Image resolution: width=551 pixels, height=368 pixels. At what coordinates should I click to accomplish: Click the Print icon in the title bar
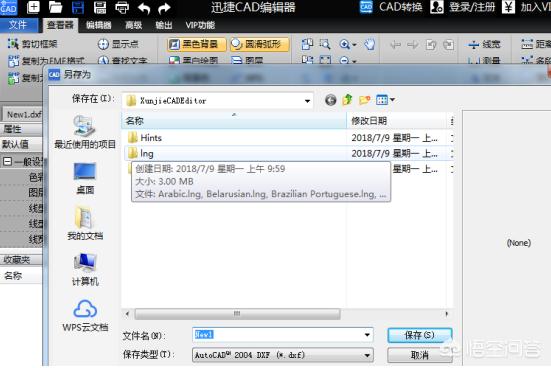[x=122, y=7]
